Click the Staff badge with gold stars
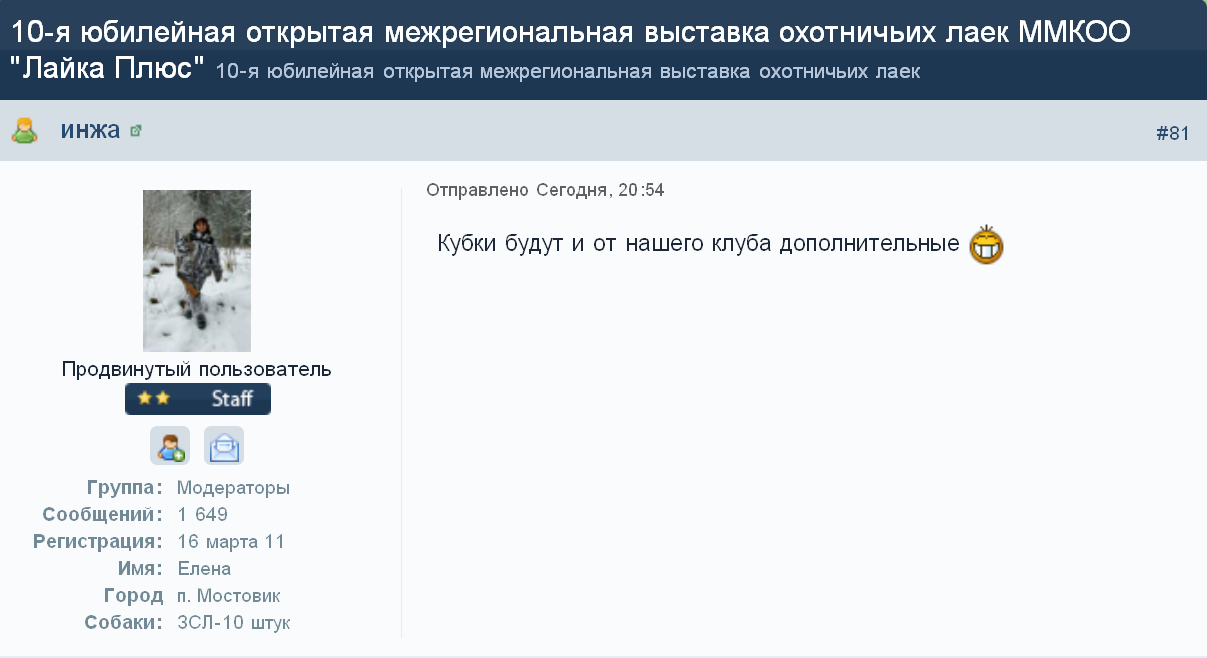Viewport: 1207px width, 658px height. tap(198, 398)
